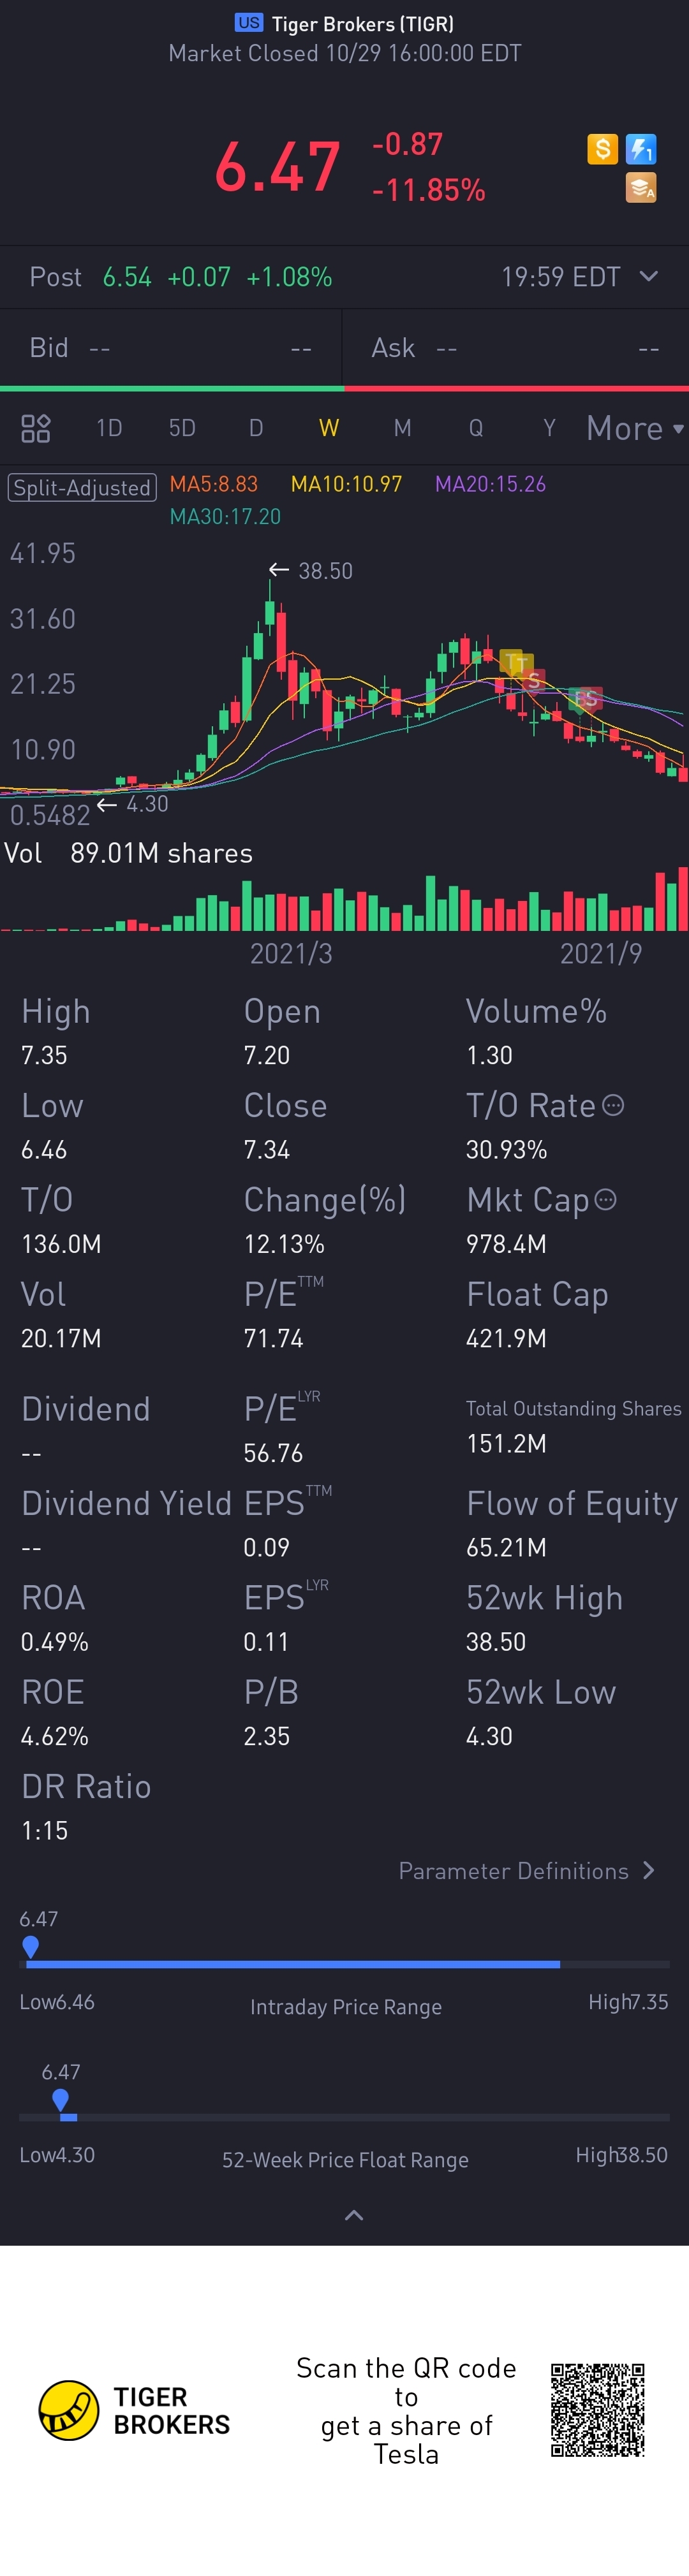Viewport: 689px width, 2576px height.
Task: Toggle the Split-Adjusted chart option
Action: pos(82,487)
